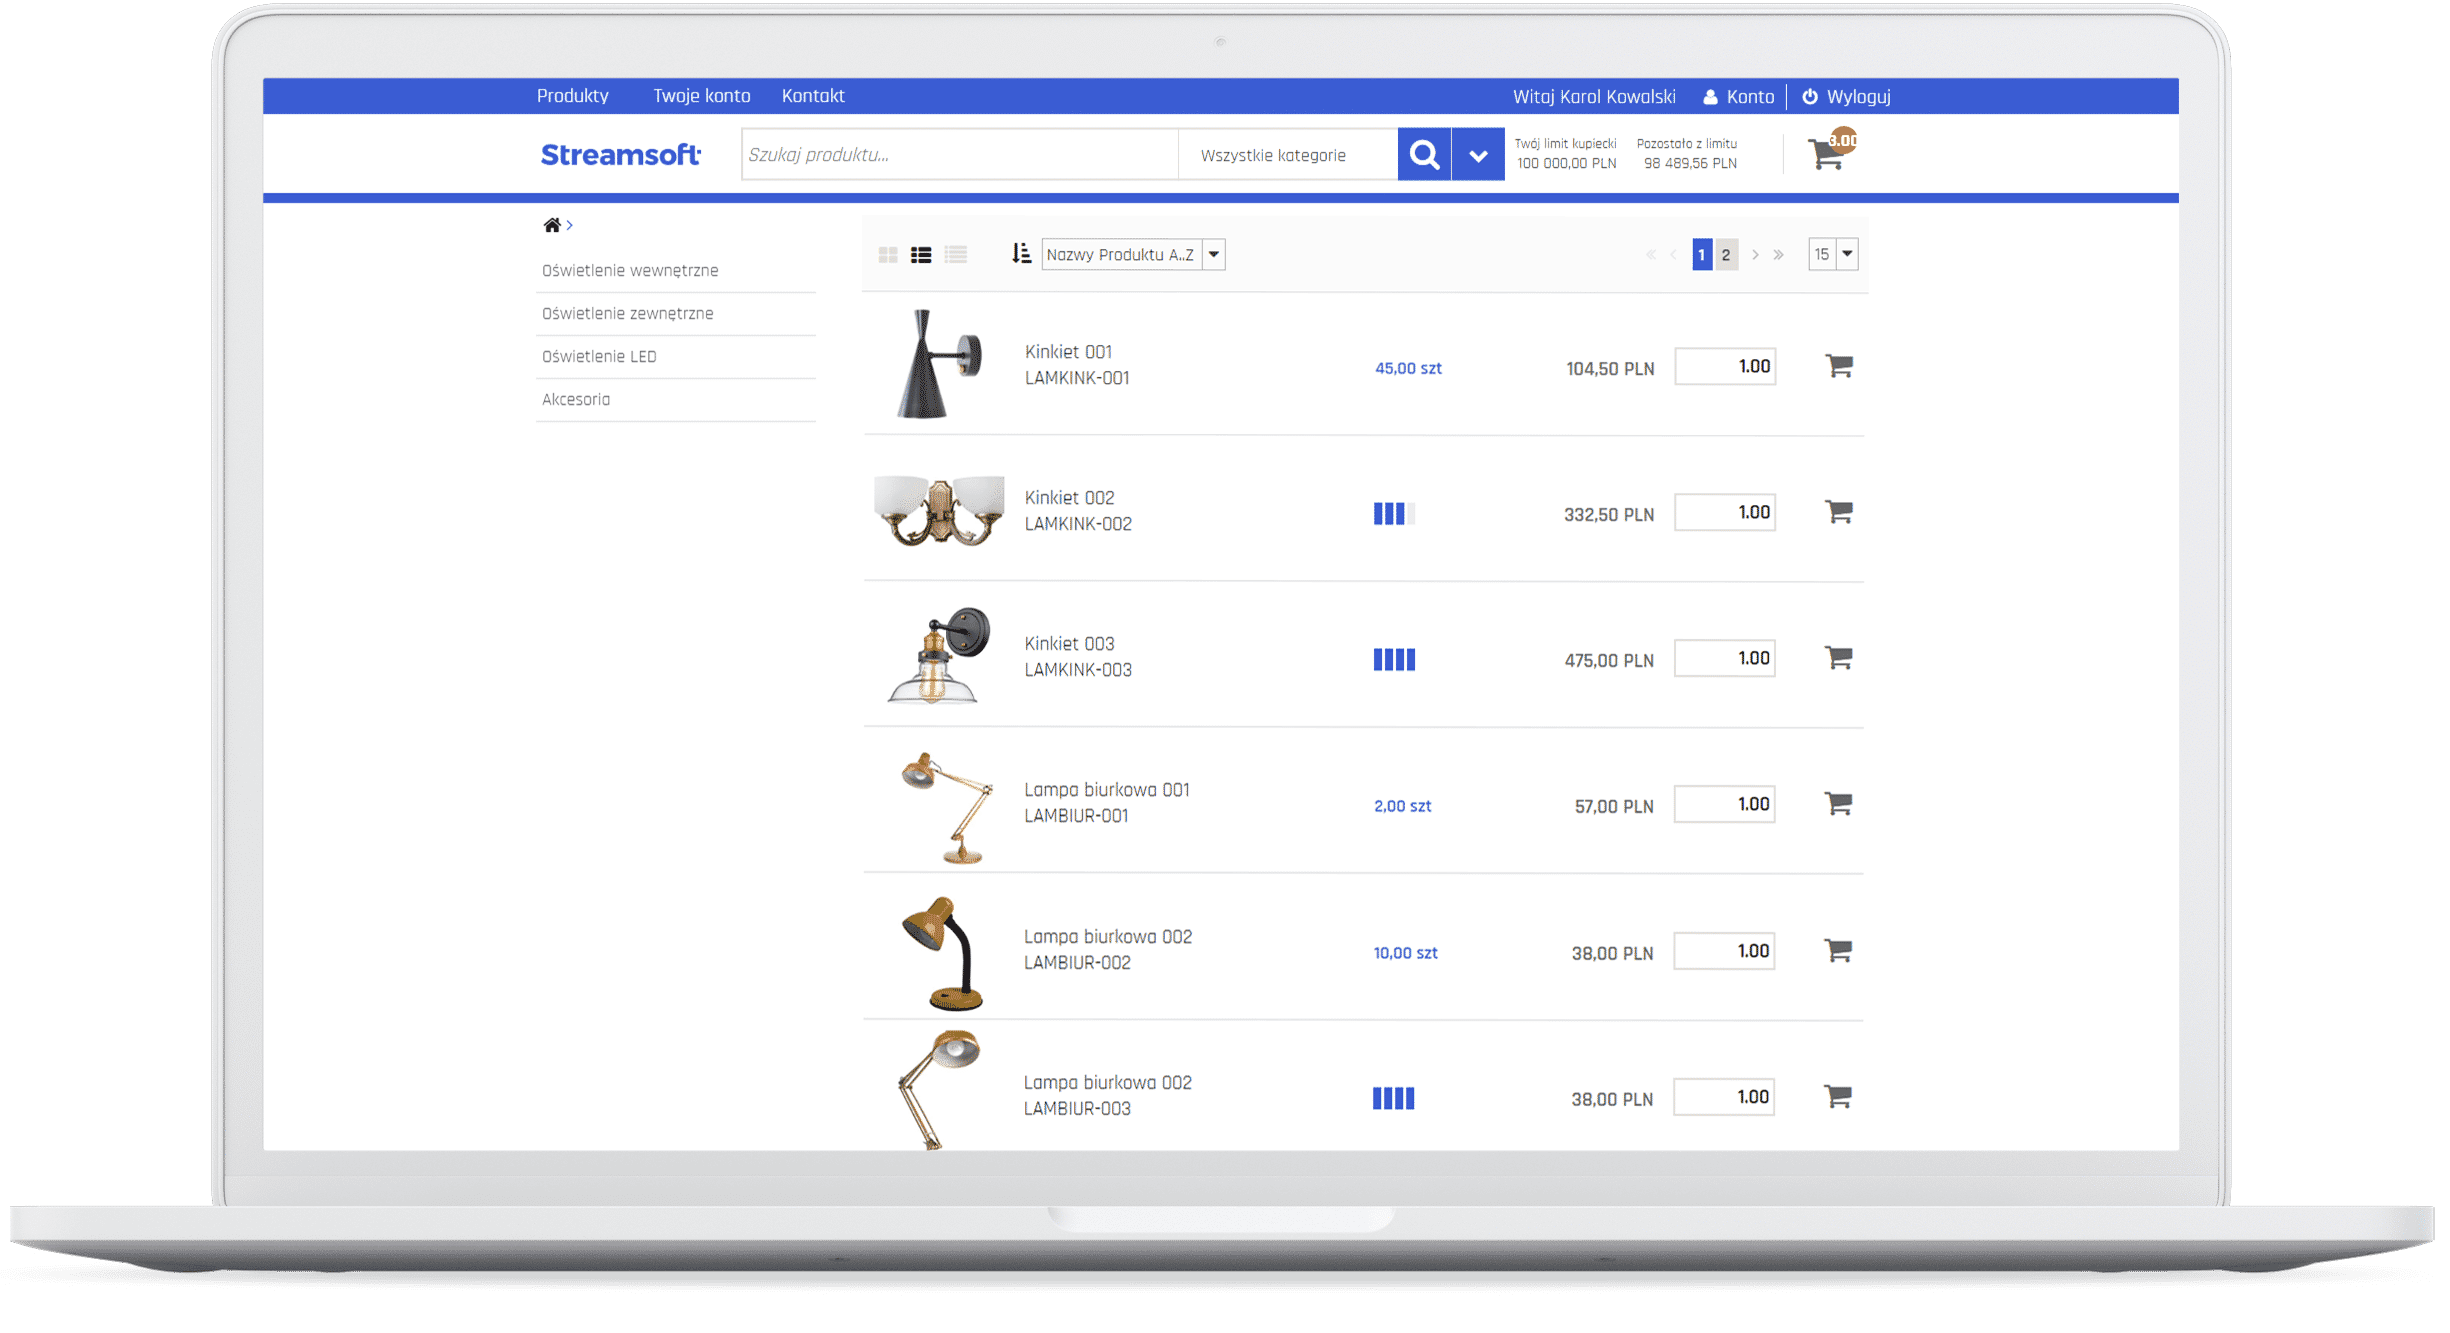This screenshot has height=1333, width=2450.
Task: Add Kinkiet 003 to cart
Action: click(1838, 658)
